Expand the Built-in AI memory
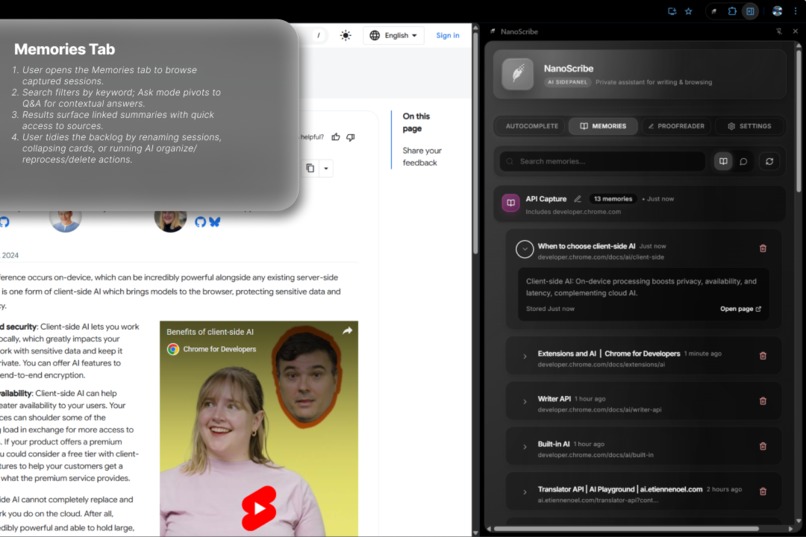This screenshot has width=806, height=537. click(x=525, y=447)
